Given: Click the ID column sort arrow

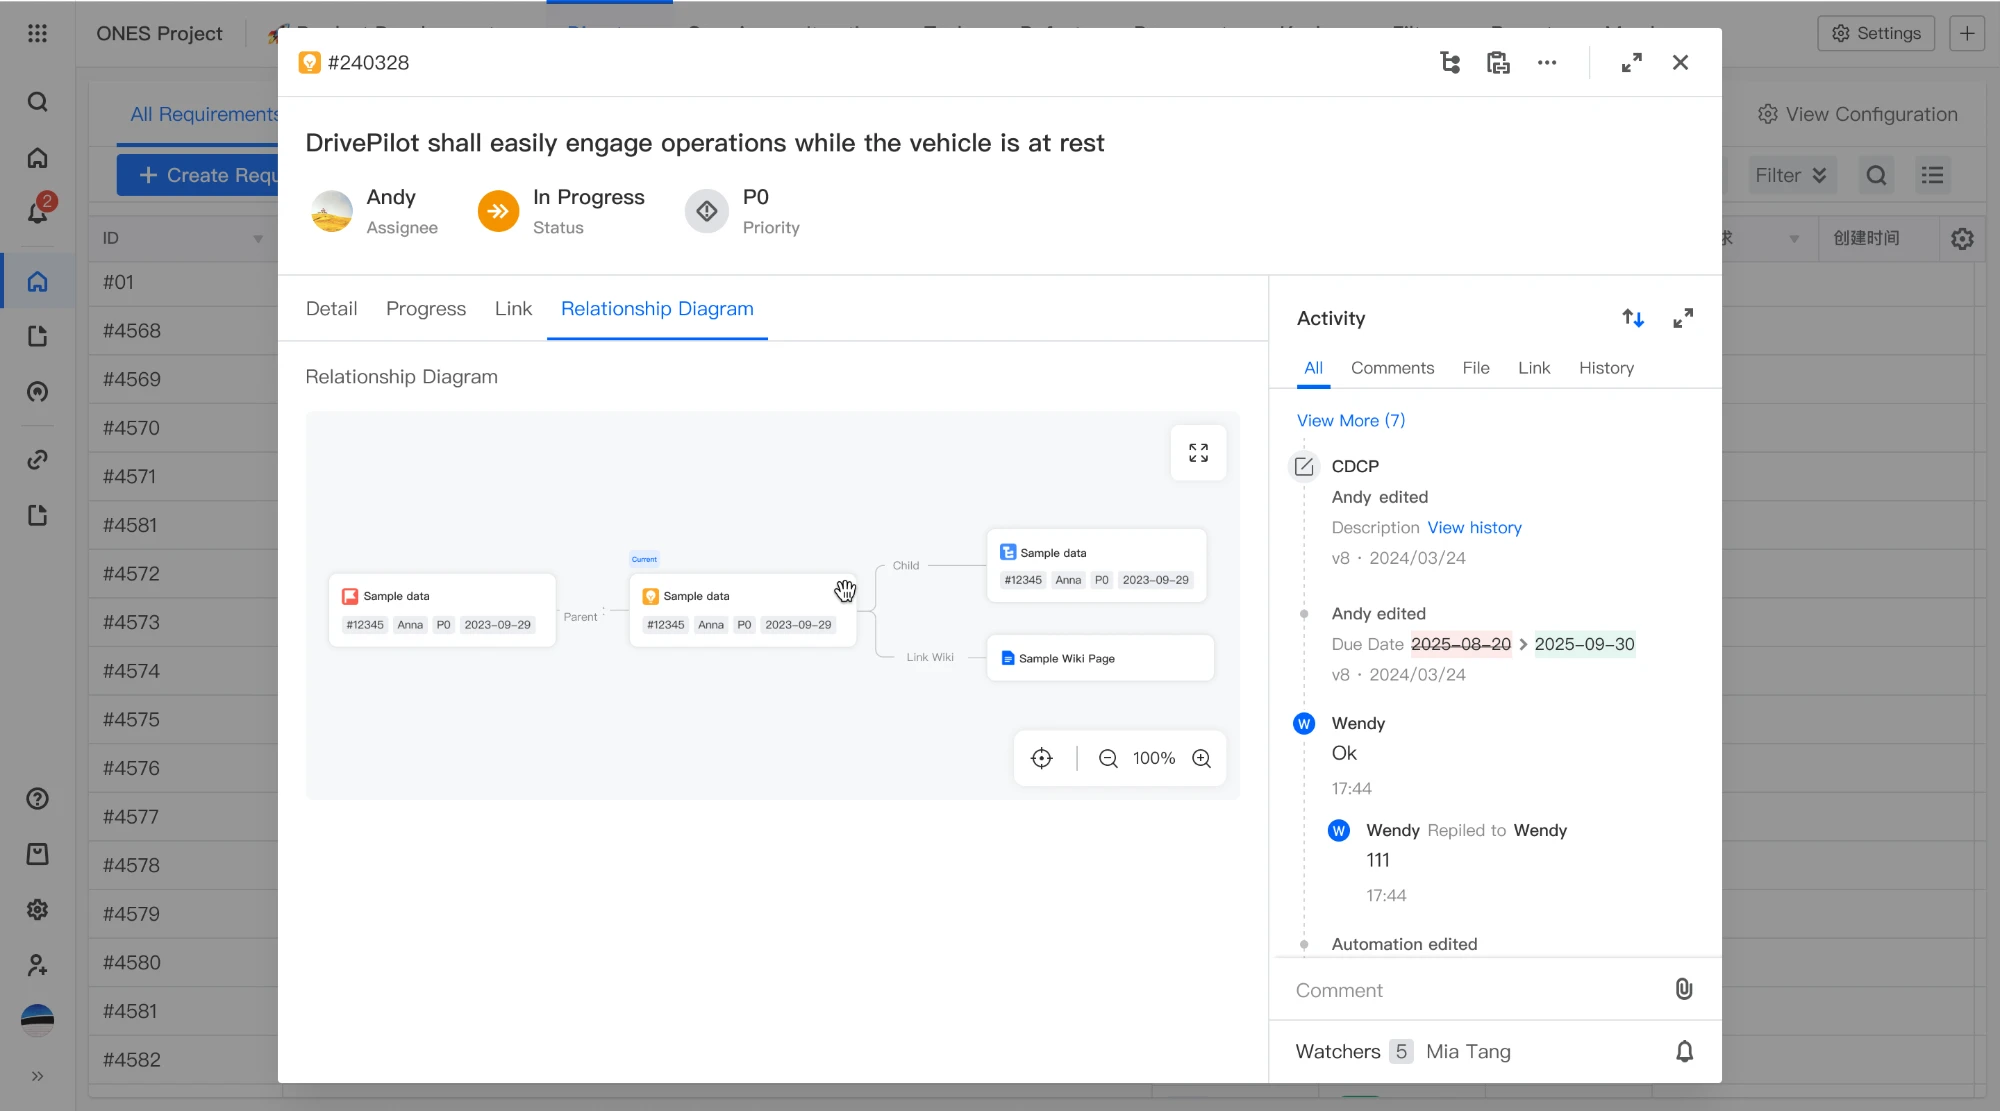Looking at the screenshot, I should [x=258, y=239].
